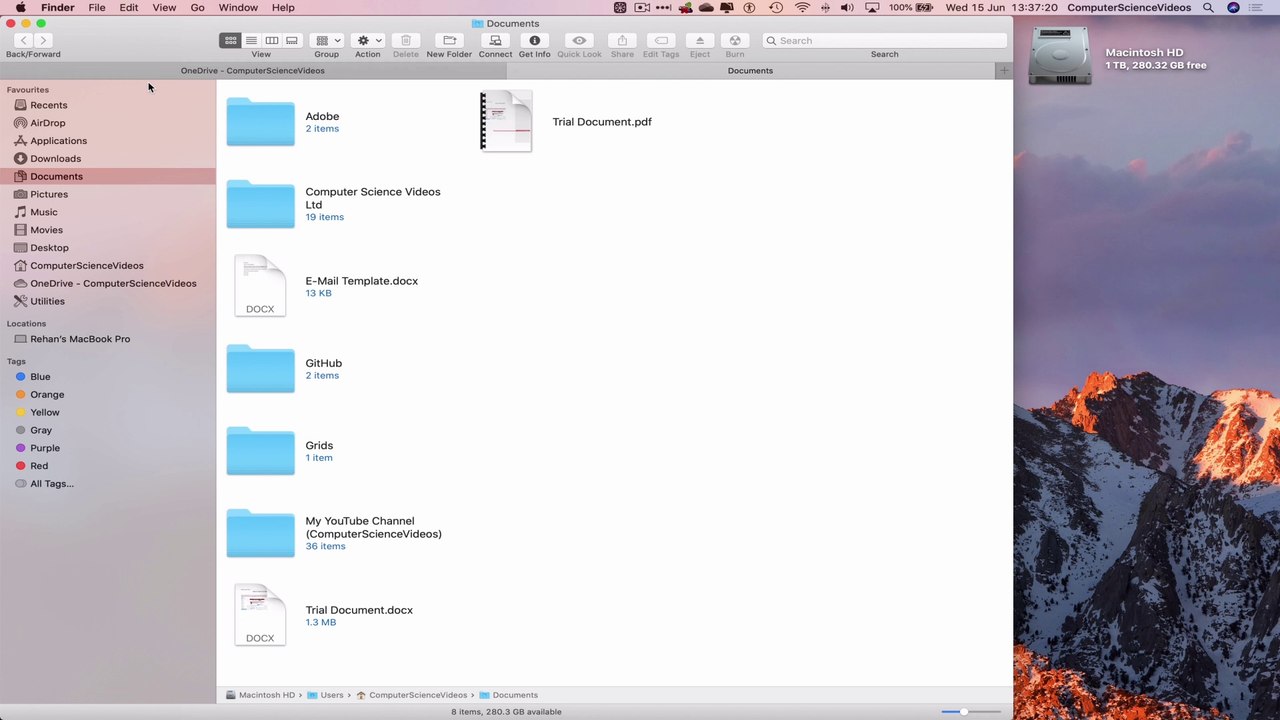Switch to column view in toolbar
This screenshot has width=1280, height=720.
tap(271, 40)
